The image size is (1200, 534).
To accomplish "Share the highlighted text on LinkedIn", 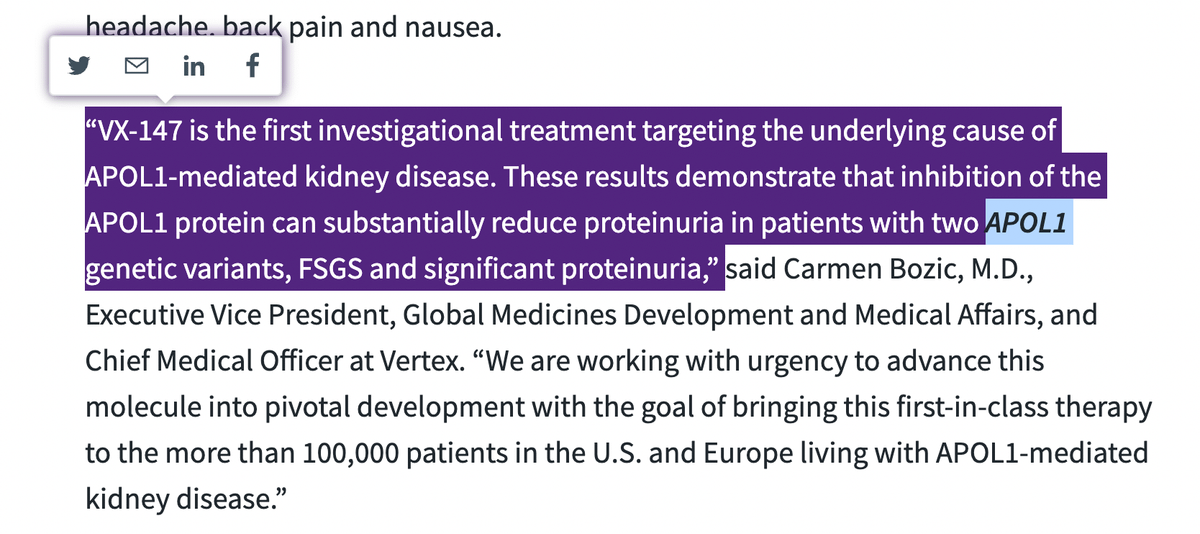I will pyautogui.click(x=194, y=67).
